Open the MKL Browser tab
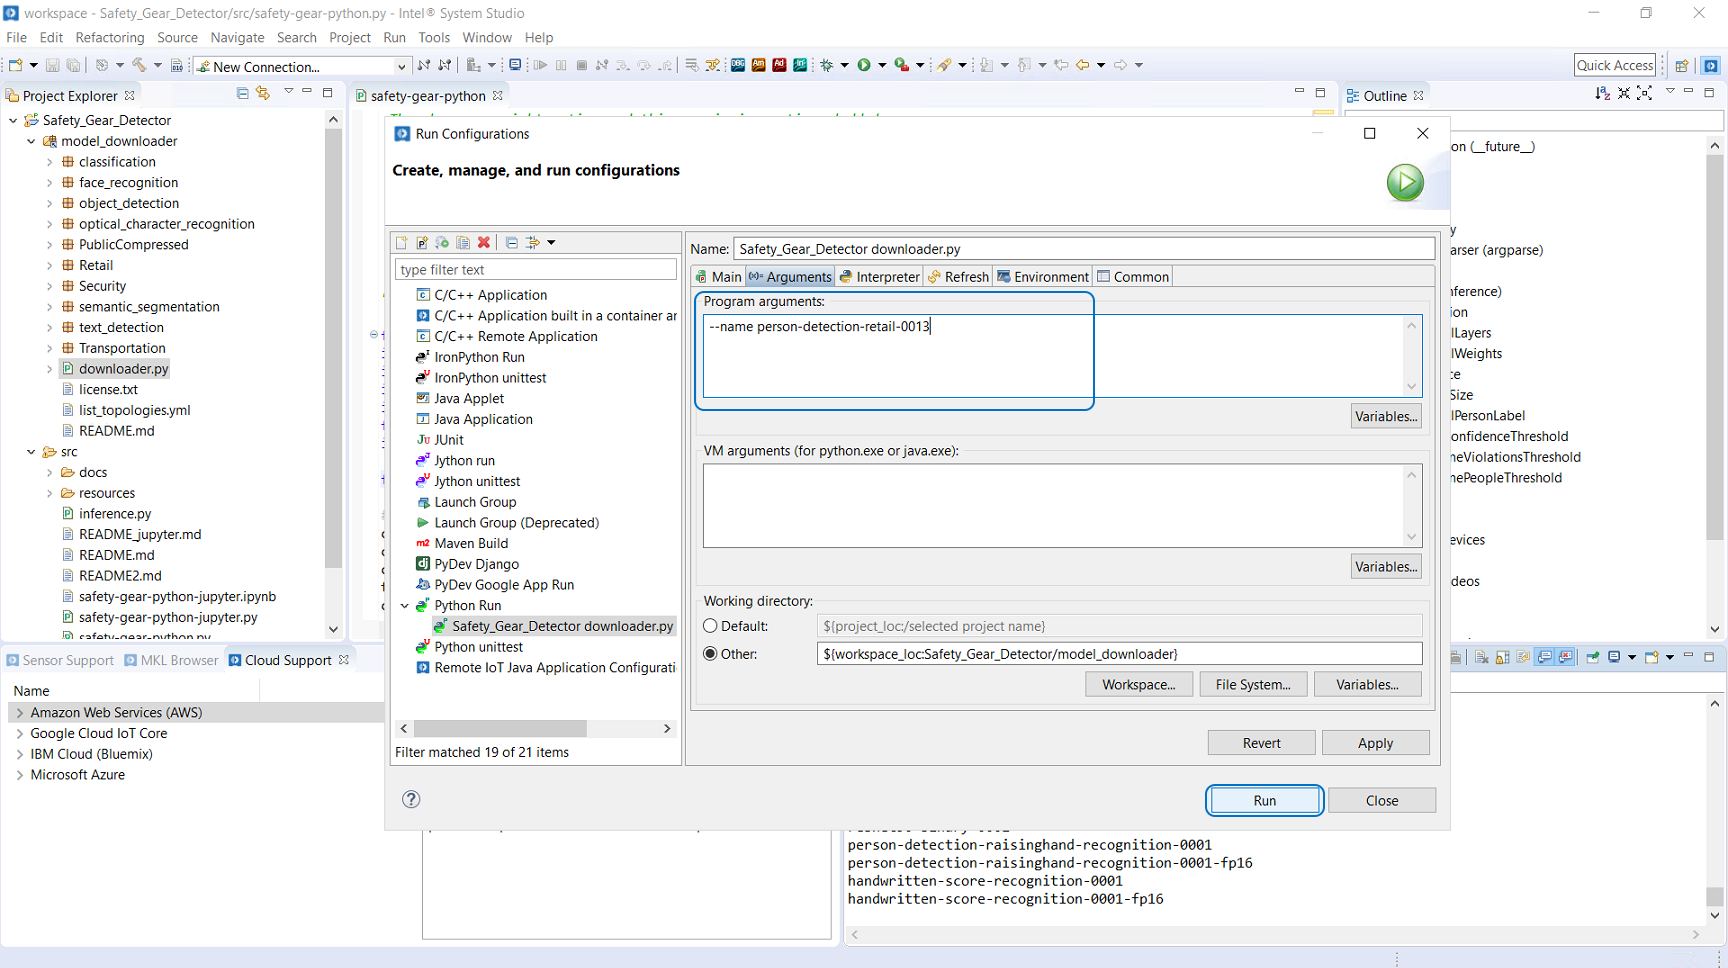The image size is (1728, 968). tap(171, 661)
